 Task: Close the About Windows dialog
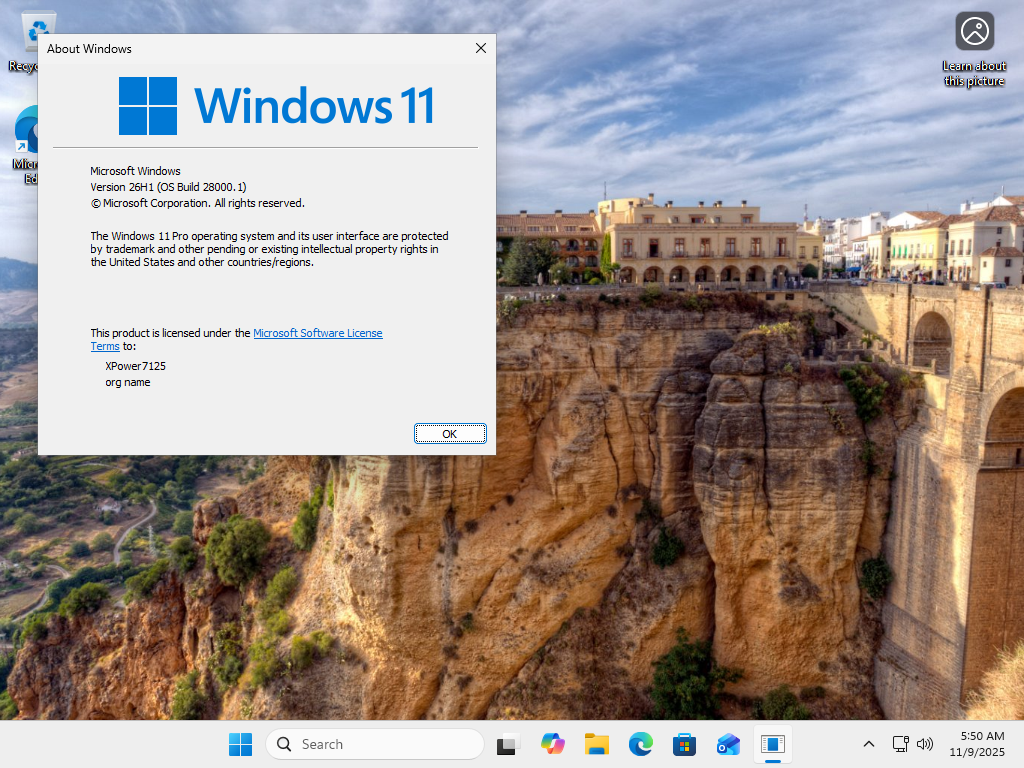[481, 48]
